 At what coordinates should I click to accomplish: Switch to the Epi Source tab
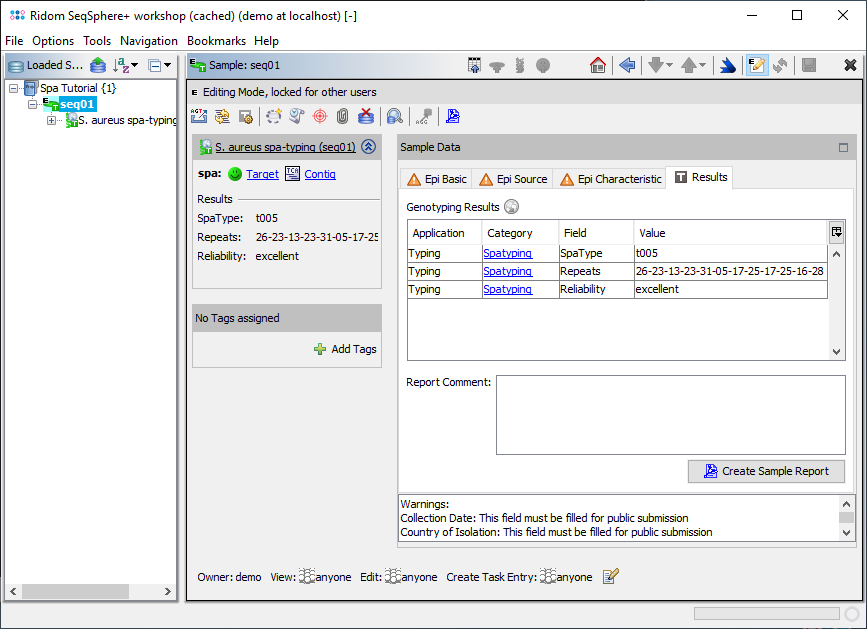(x=512, y=179)
